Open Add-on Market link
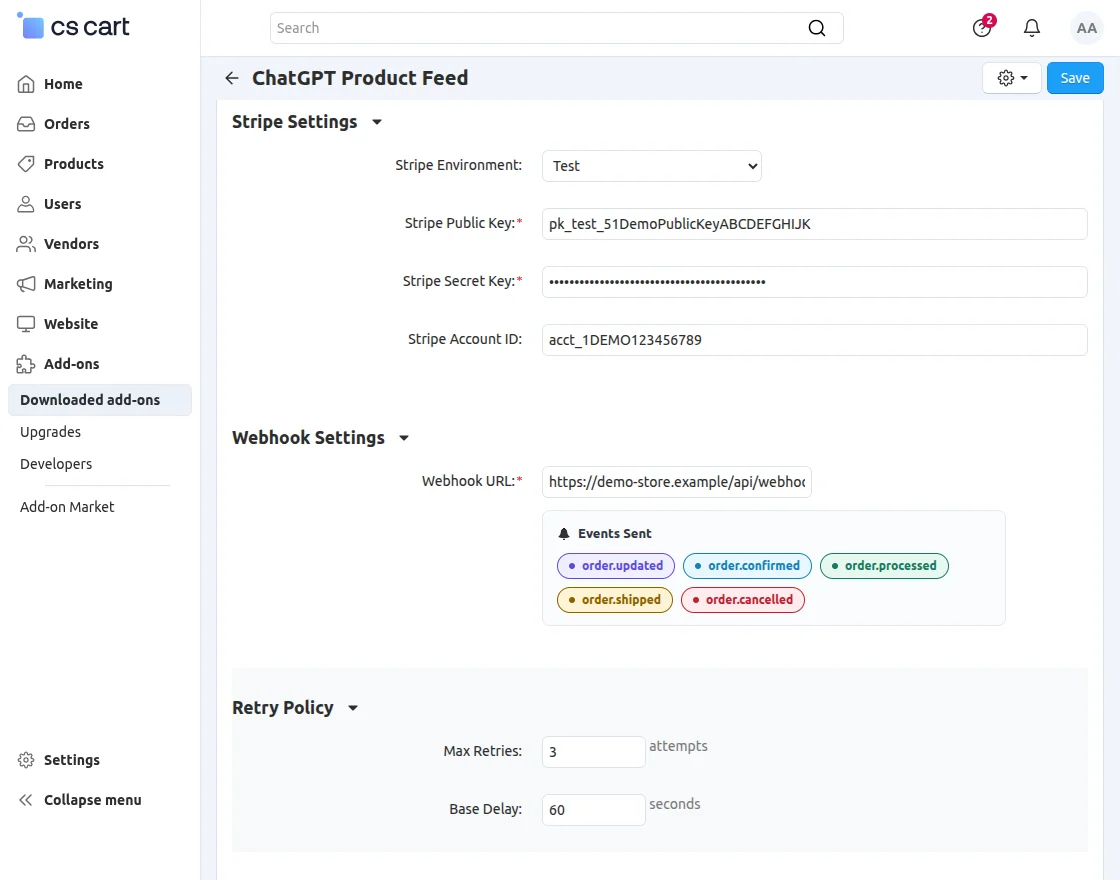 point(67,507)
